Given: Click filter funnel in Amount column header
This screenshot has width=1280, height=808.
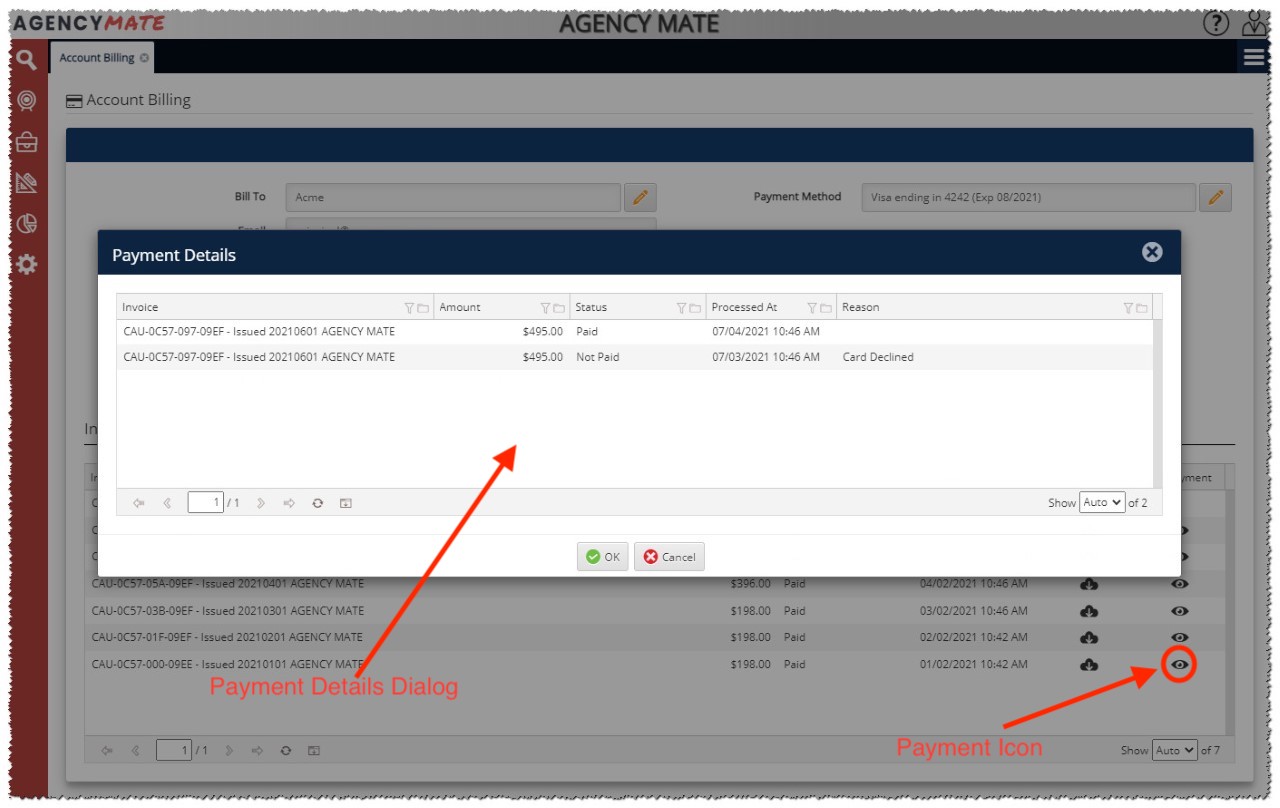Looking at the screenshot, I should coord(546,308).
